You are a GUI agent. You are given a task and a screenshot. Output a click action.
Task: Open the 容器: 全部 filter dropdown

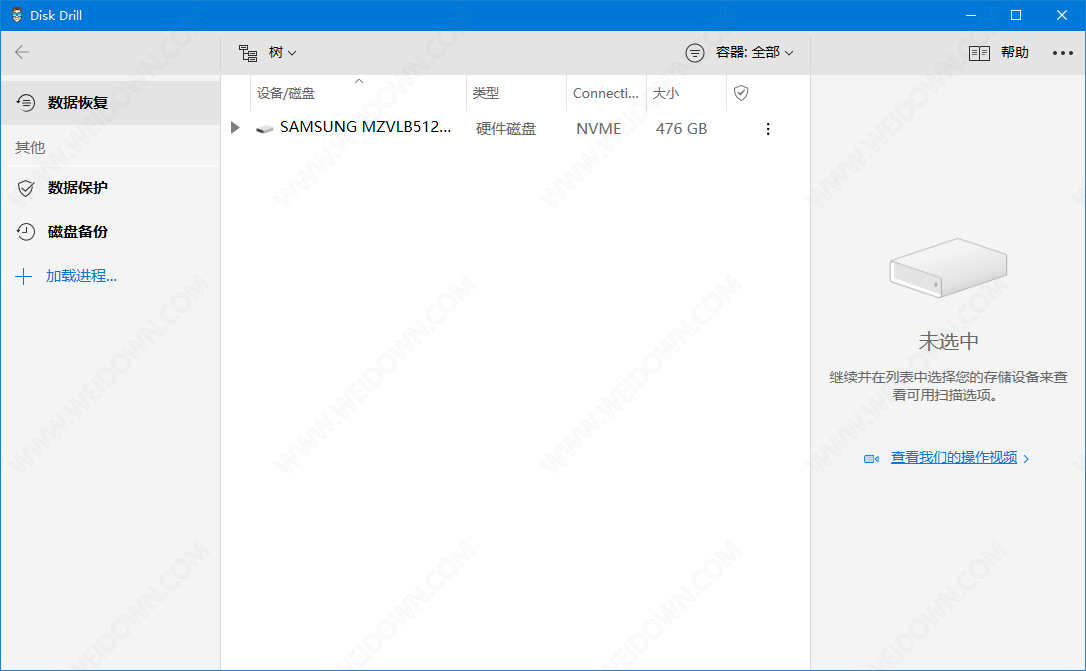click(754, 53)
